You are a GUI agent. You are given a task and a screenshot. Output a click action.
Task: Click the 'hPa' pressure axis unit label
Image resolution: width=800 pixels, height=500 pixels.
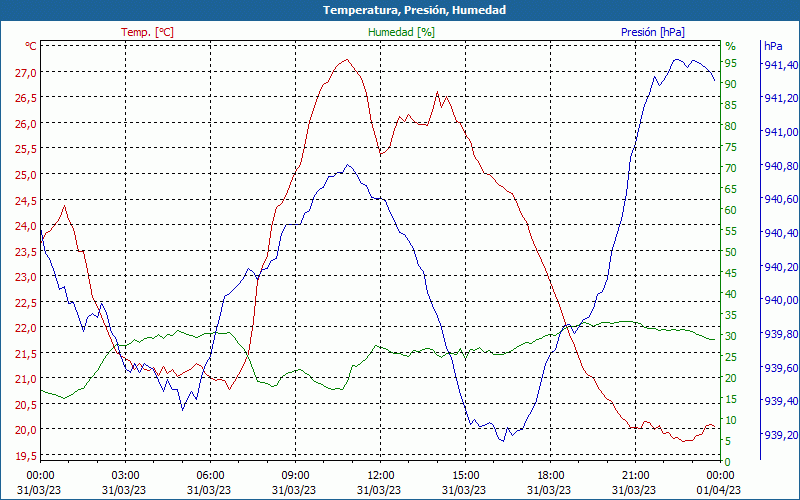pyautogui.click(x=773, y=46)
